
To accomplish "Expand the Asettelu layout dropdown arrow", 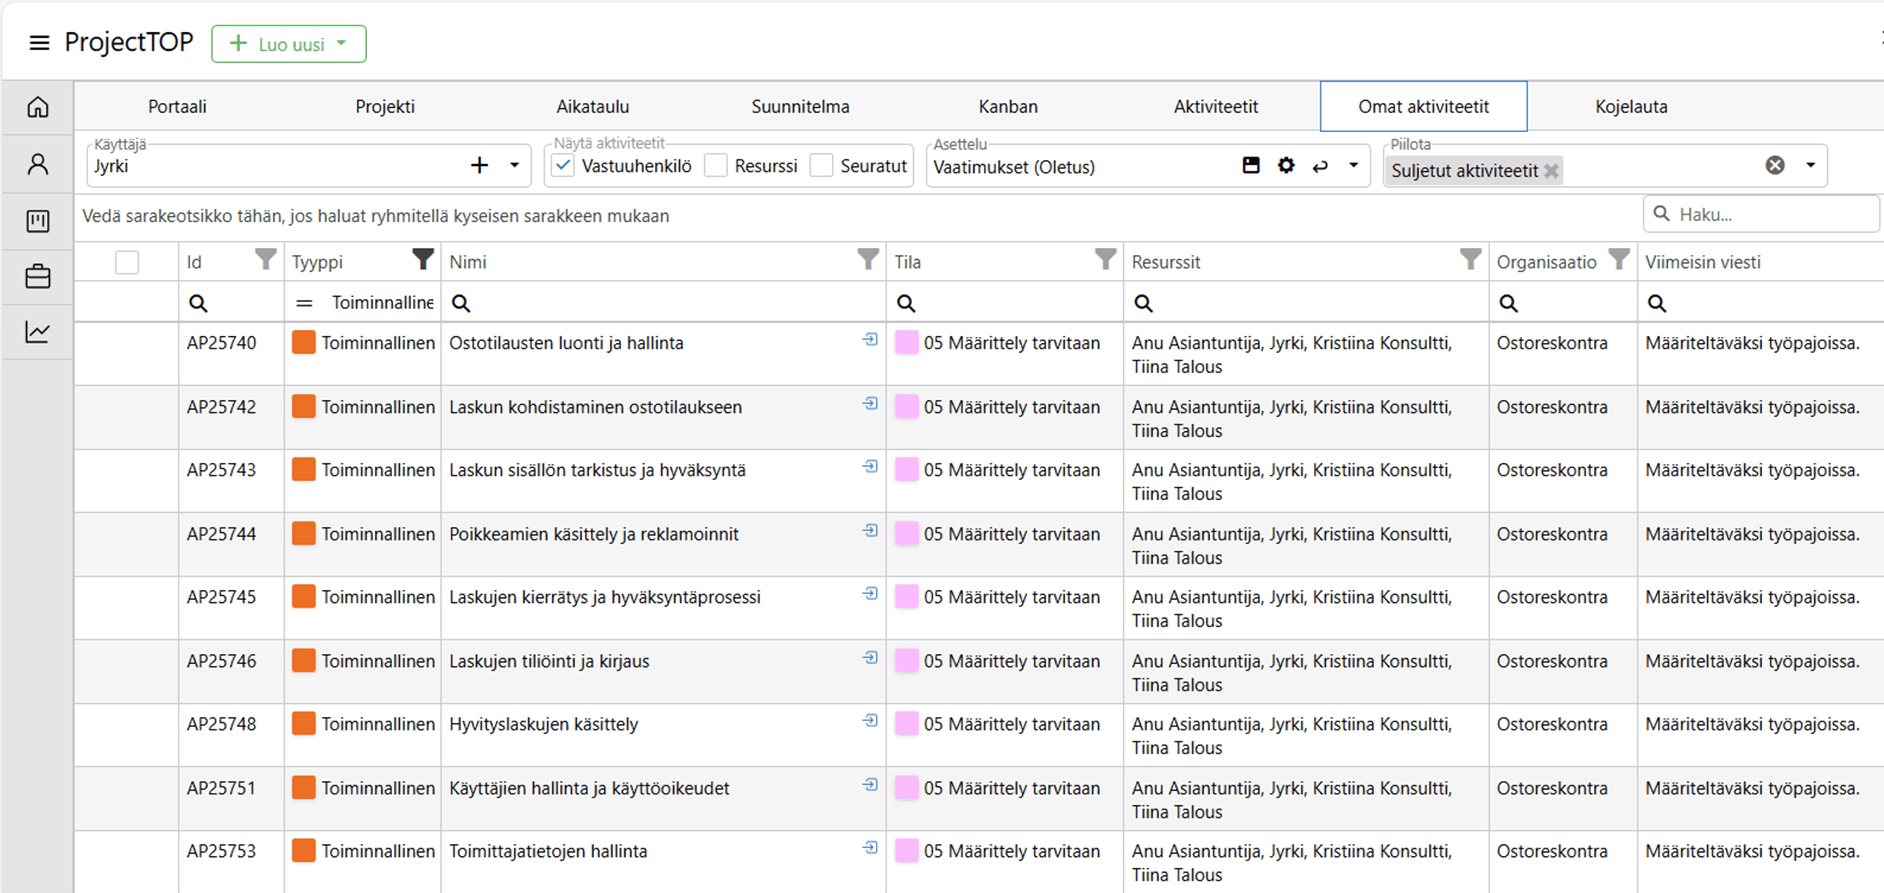I will pos(1353,166).
